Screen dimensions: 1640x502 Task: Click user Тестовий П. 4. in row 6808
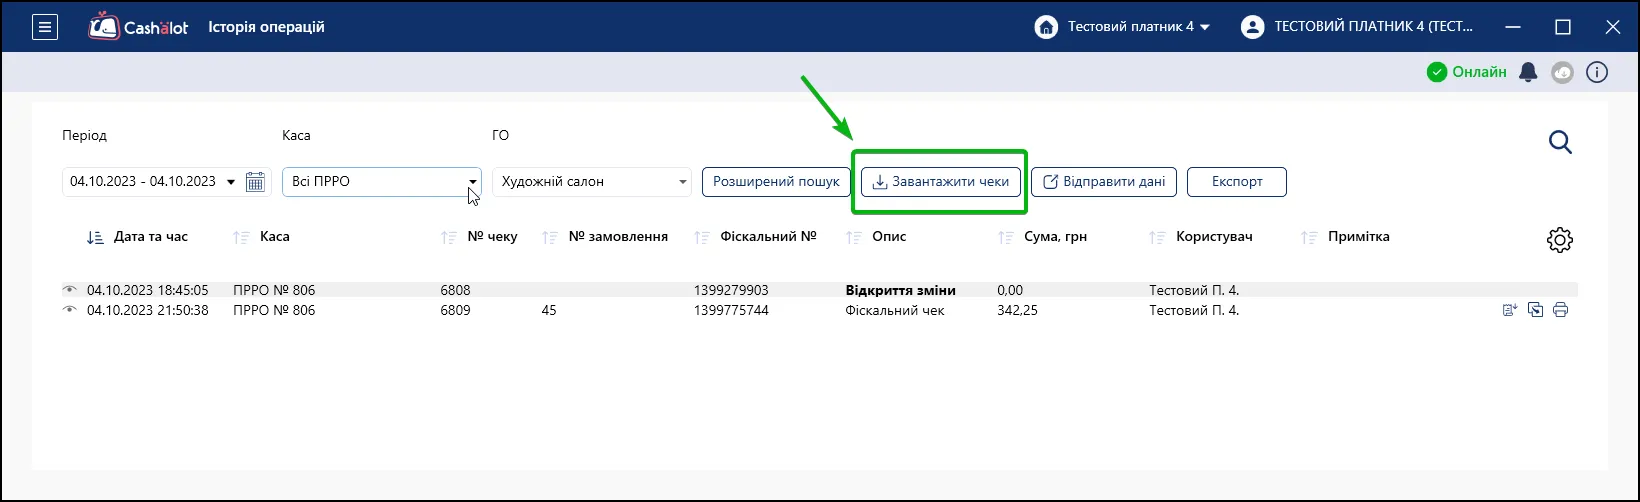pyautogui.click(x=1194, y=290)
